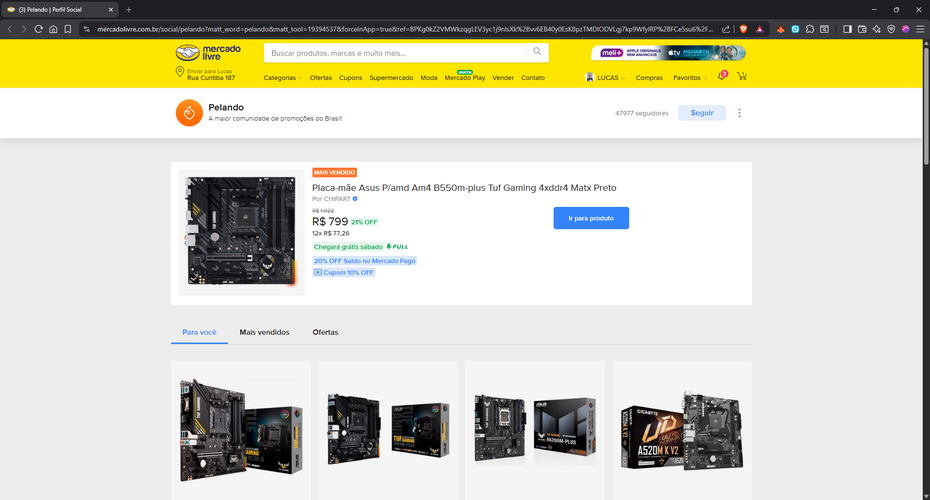Viewport: 930px width, 500px height.
Task: Click the product search input field
Action: pos(395,53)
